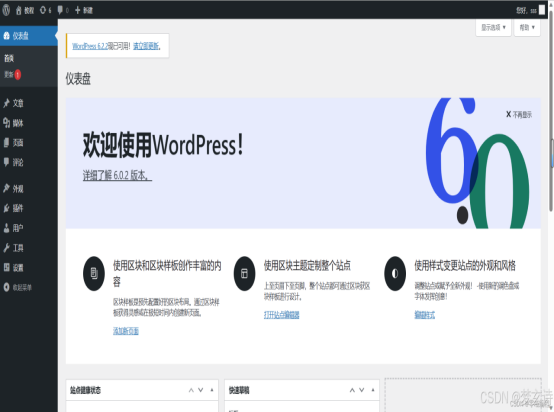
Task: Open the Media (媒体) sidebar menu
Action: [x=29, y=123]
